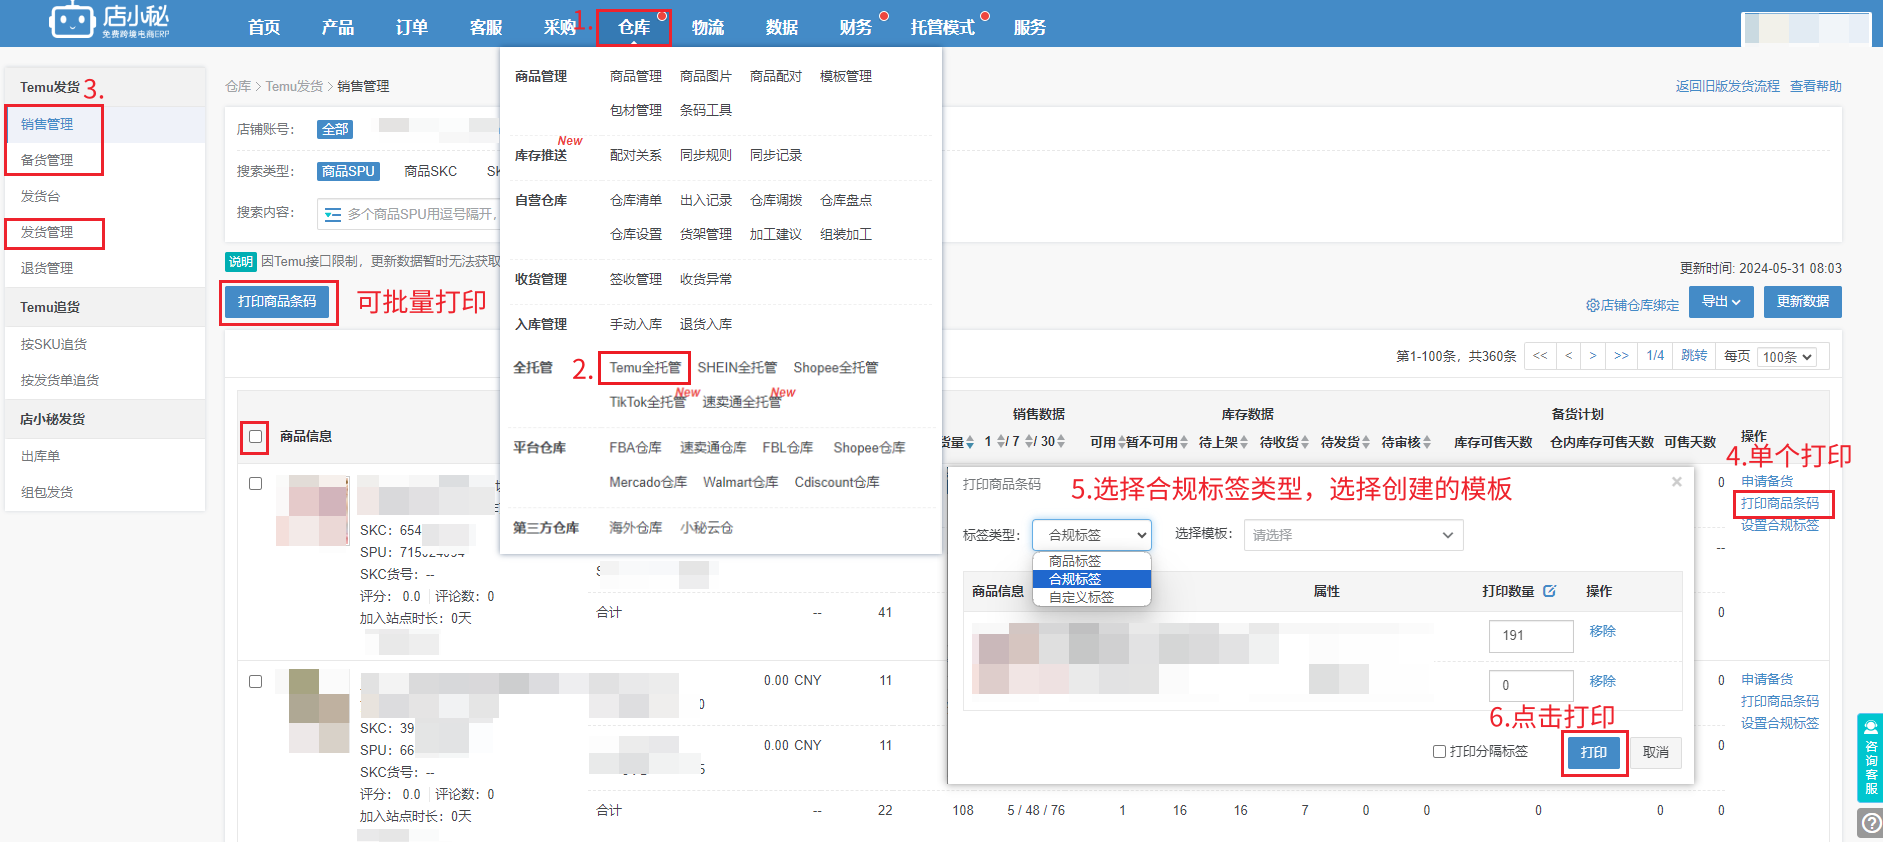
Task: Choose 自定义标签 option in list
Action: pos(1091,597)
